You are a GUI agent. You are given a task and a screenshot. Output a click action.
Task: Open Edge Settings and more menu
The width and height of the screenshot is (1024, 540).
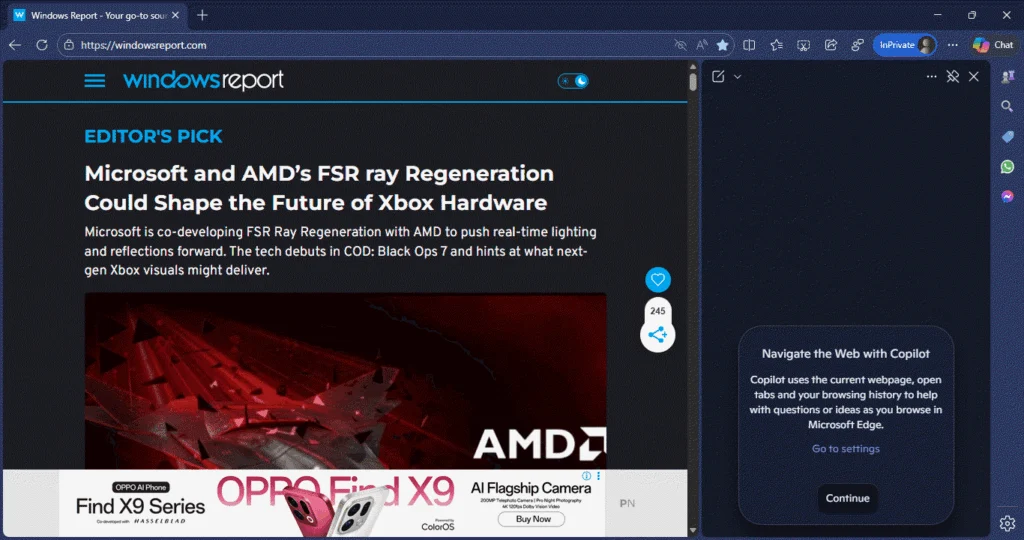tap(952, 45)
